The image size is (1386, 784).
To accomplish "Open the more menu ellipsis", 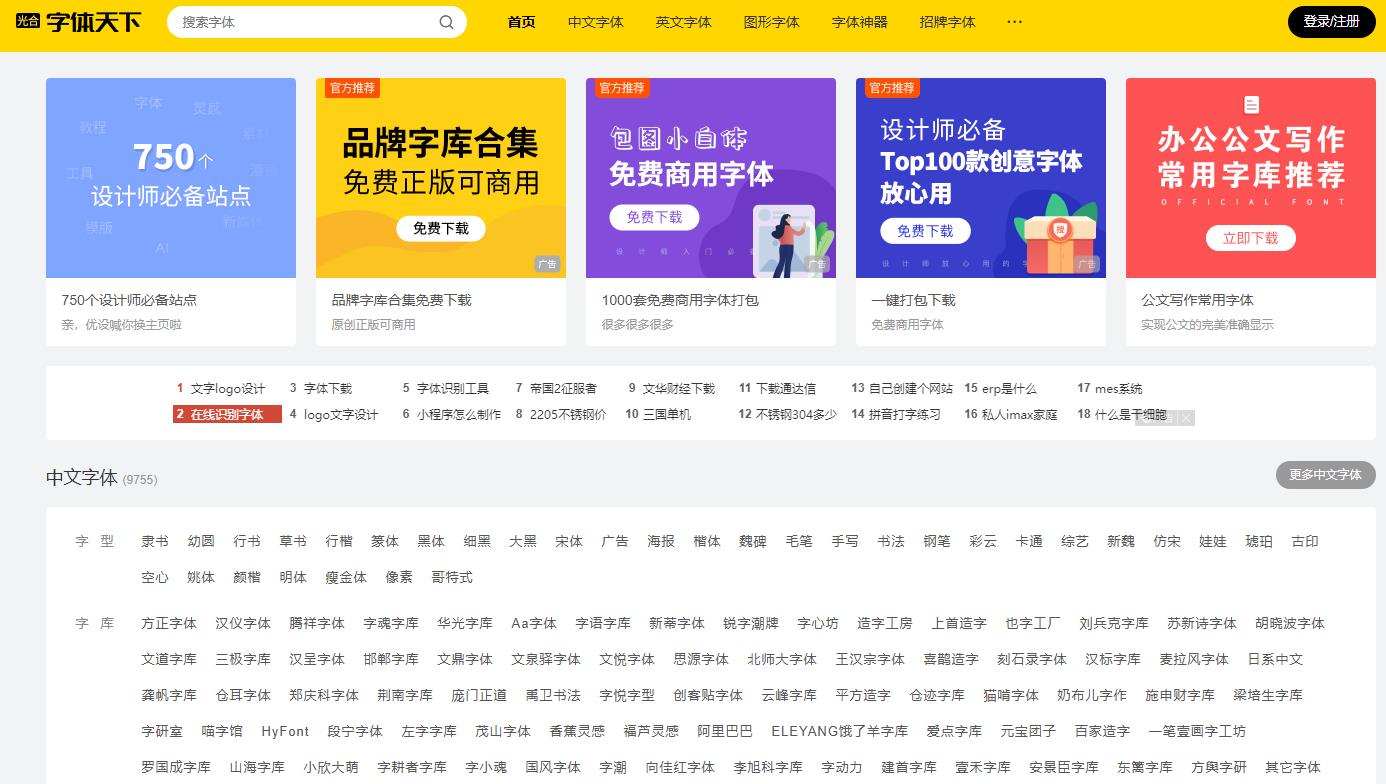I will pos(1015,22).
